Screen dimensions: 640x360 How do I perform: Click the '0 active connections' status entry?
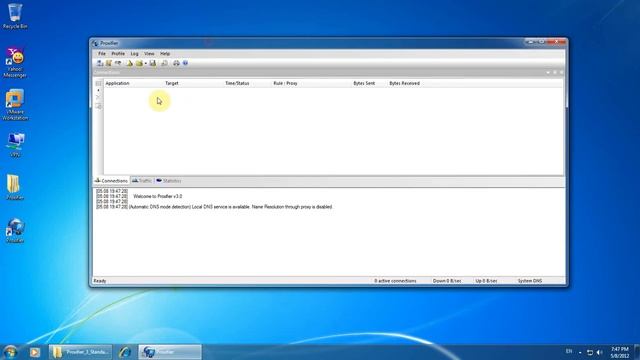tap(395, 281)
